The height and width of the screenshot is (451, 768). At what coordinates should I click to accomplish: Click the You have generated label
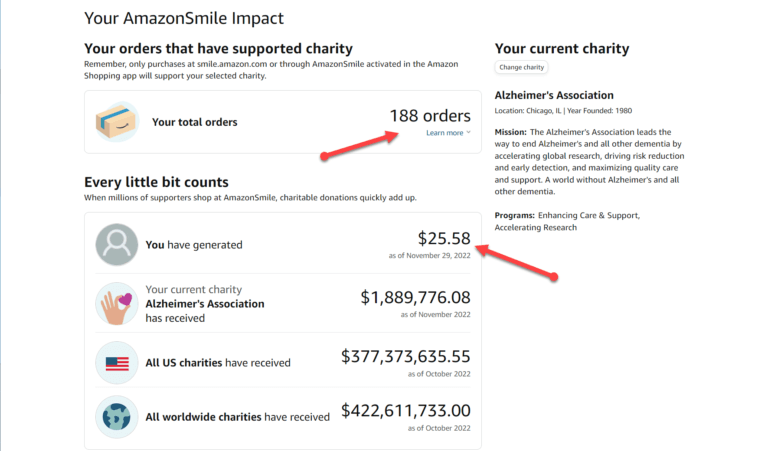coord(194,245)
